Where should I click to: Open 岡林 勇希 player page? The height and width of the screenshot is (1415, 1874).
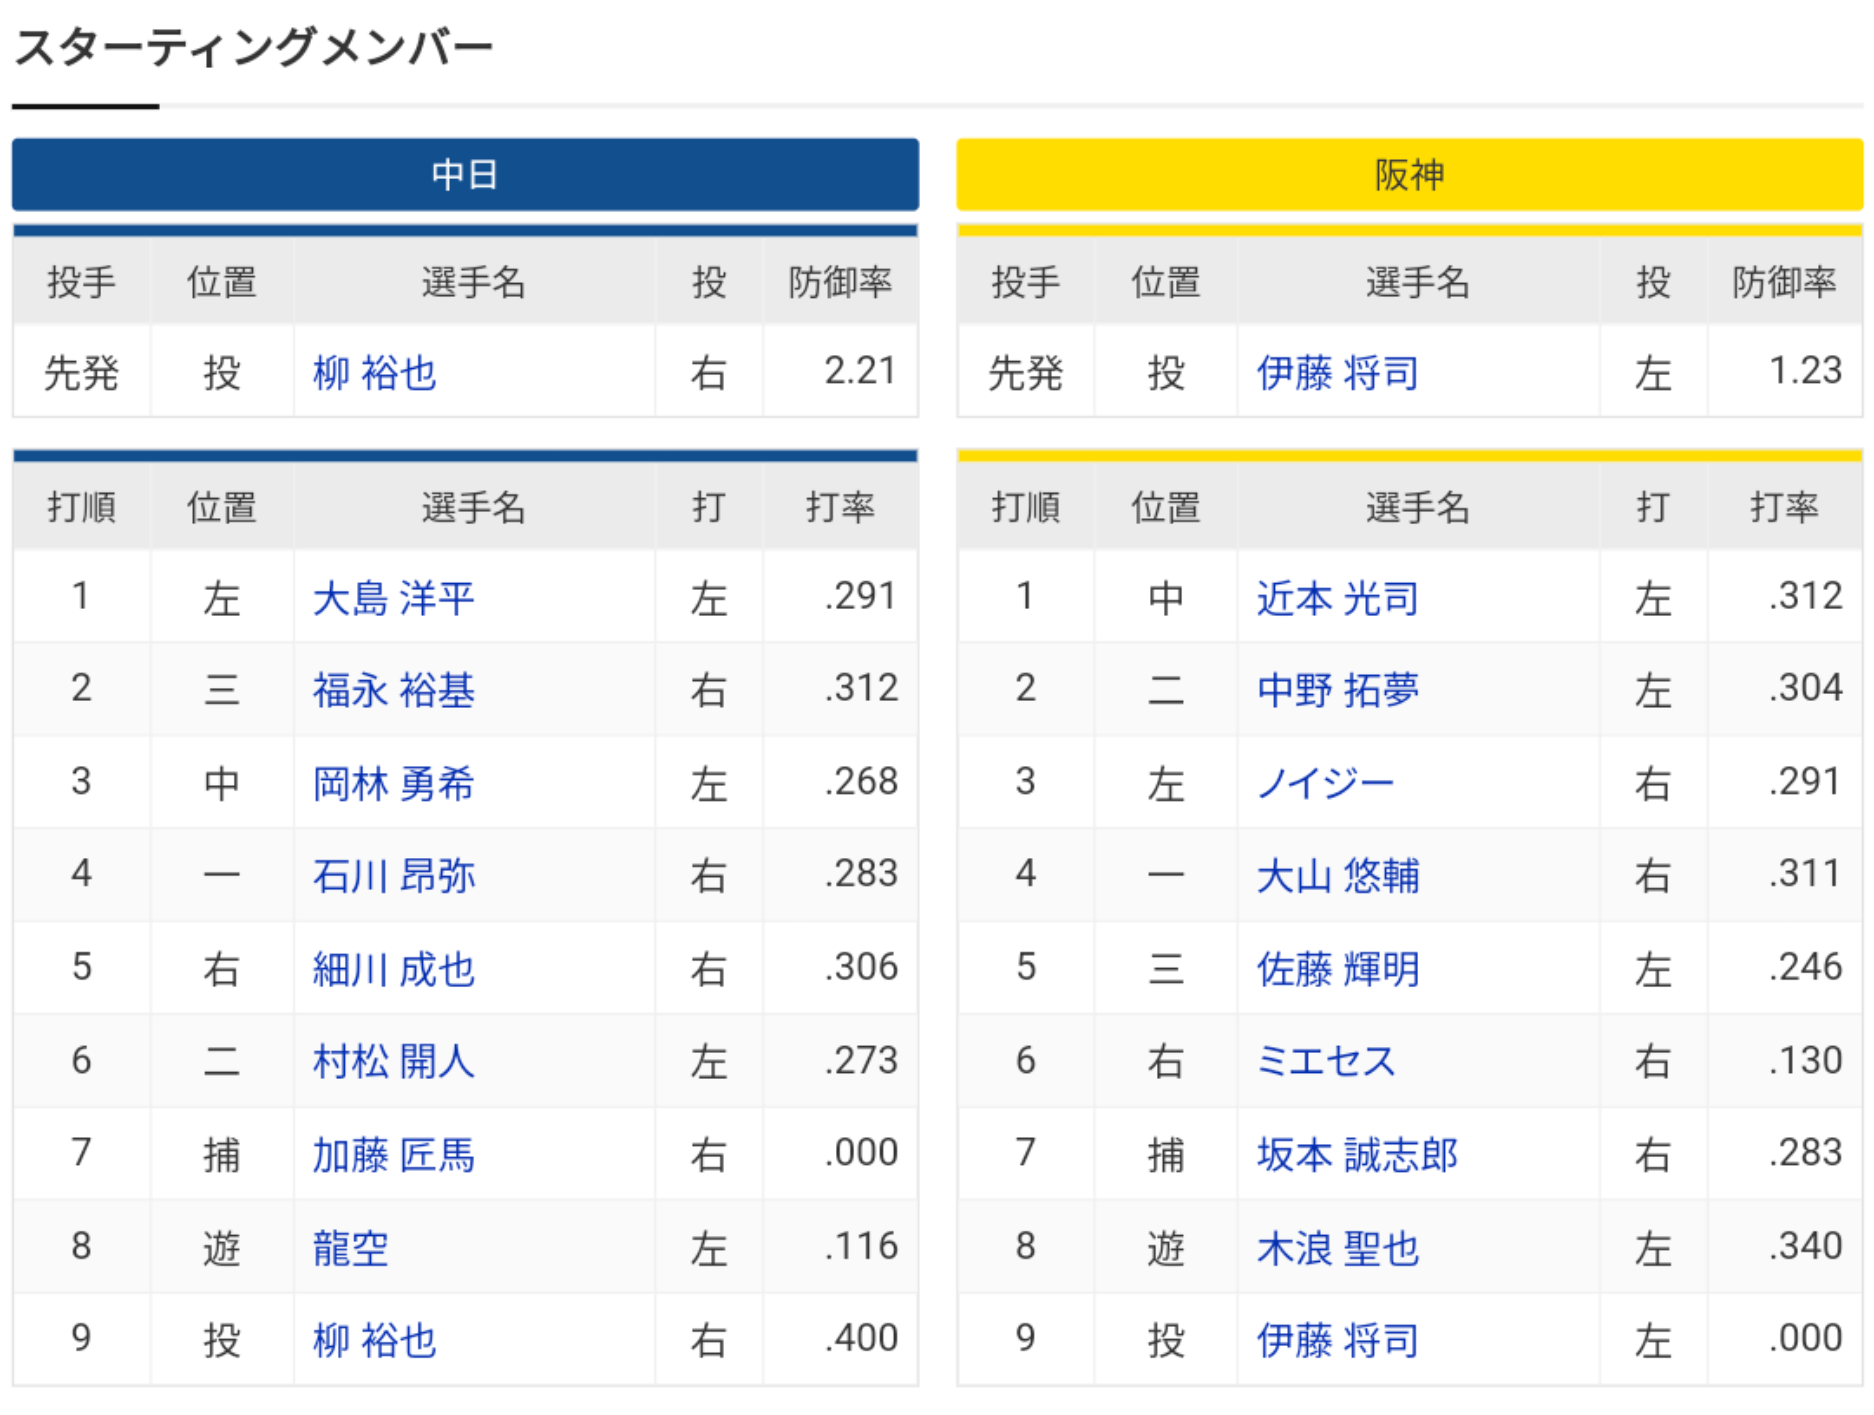coord(393,783)
